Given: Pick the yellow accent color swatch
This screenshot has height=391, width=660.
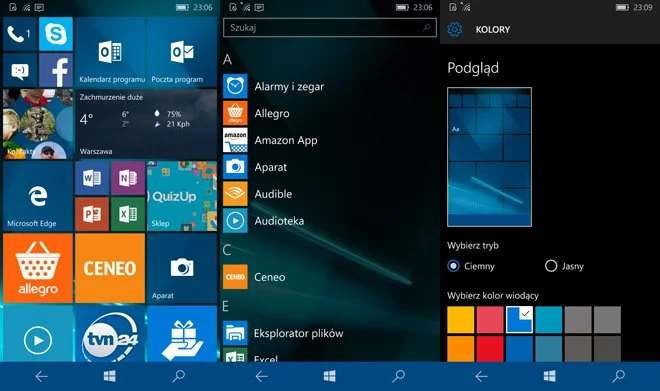Looking at the screenshot, I should [x=460, y=320].
